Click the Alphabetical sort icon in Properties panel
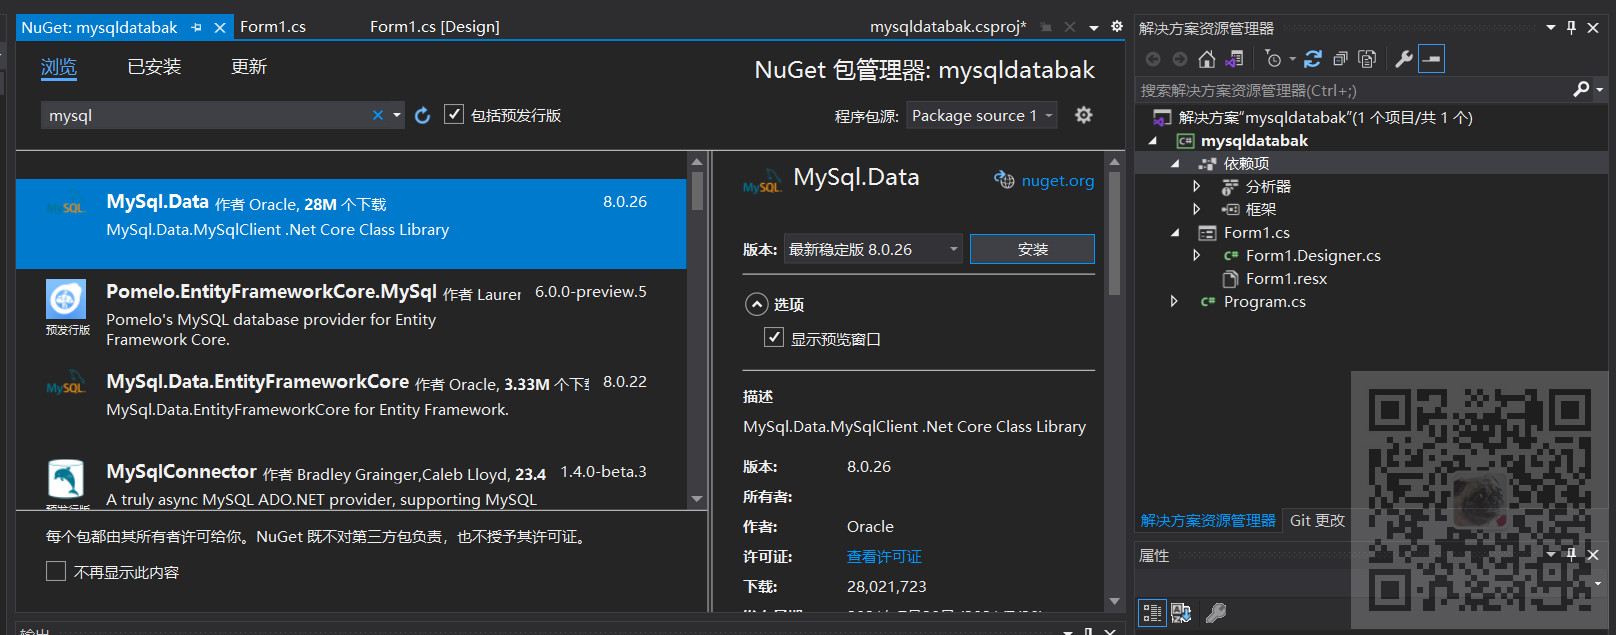The image size is (1616, 635). point(1181,613)
